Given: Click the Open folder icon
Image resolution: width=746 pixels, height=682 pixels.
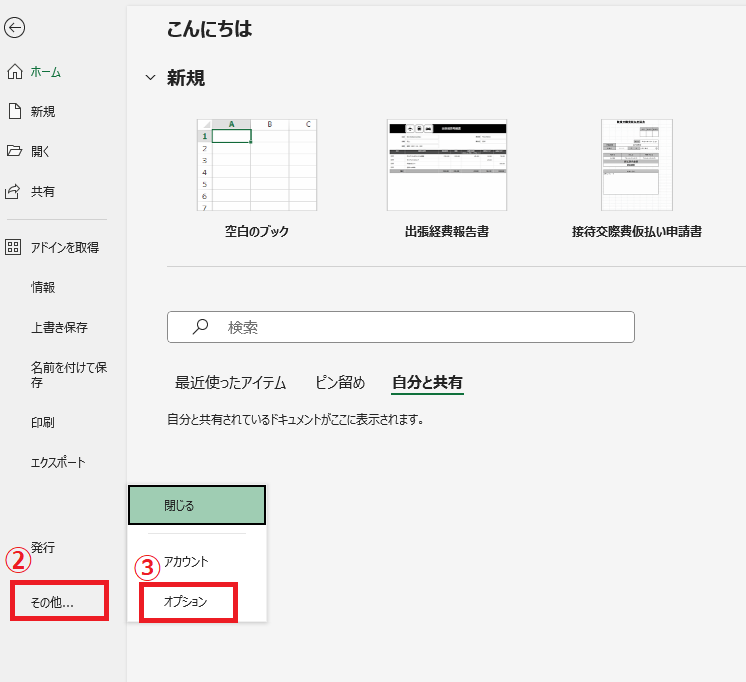Looking at the screenshot, I should tap(14, 151).
